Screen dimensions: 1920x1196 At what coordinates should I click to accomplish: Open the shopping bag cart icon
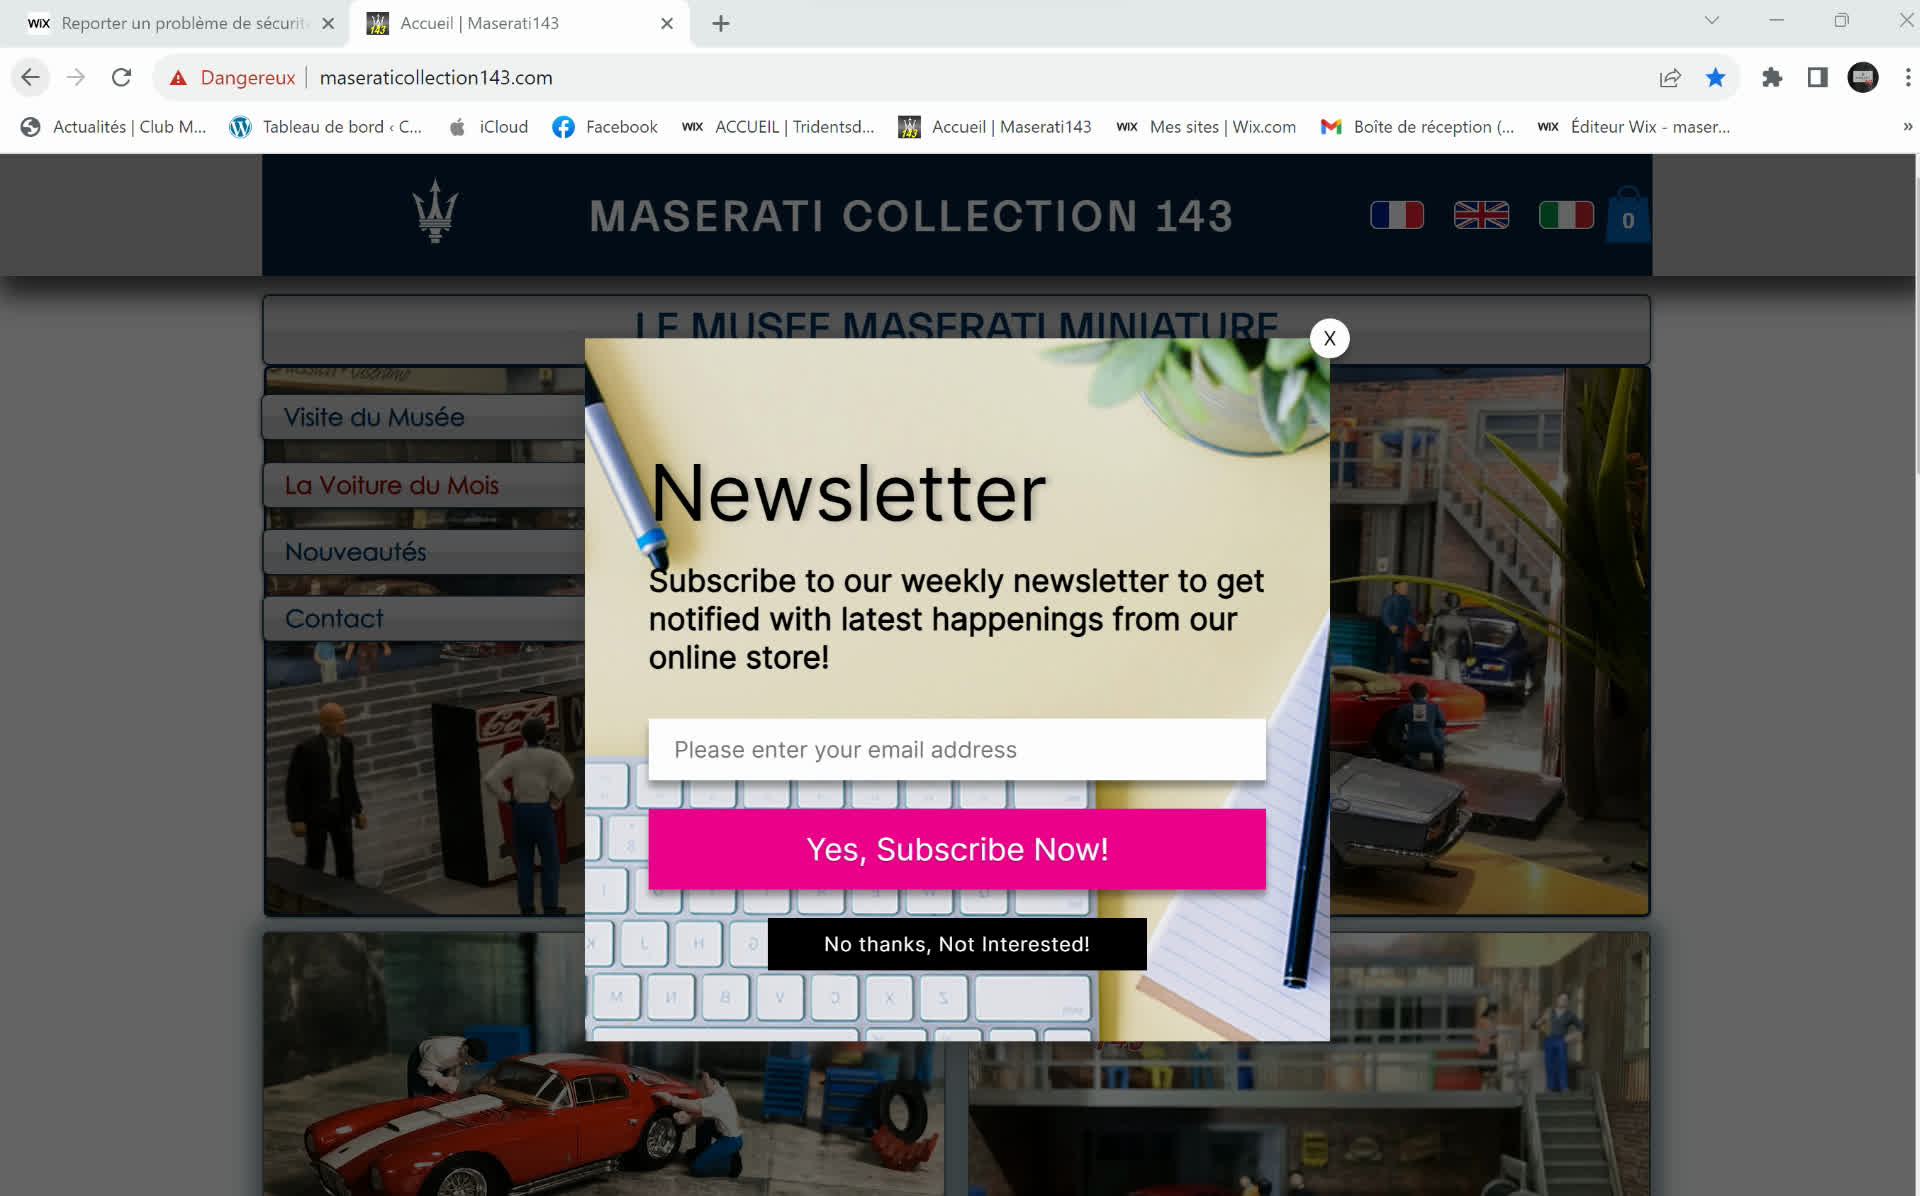1627,217
